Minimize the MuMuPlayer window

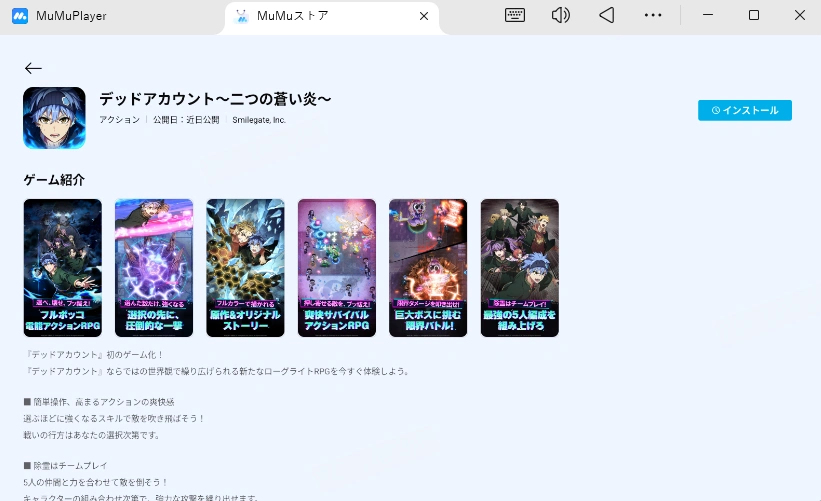pyautogui.click(x=708, y=15)
